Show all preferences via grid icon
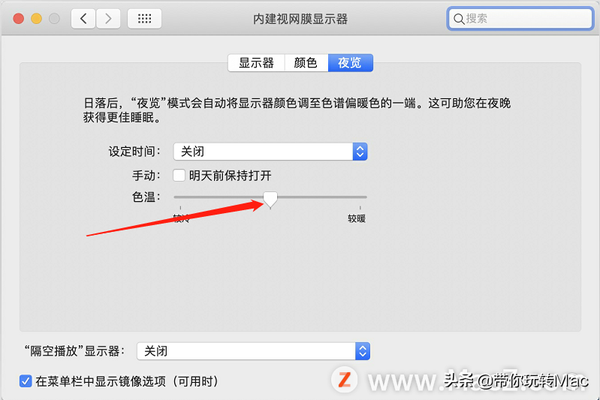This screenshot has height=400, width=600. pyautogui.click(x=144, y=18)
